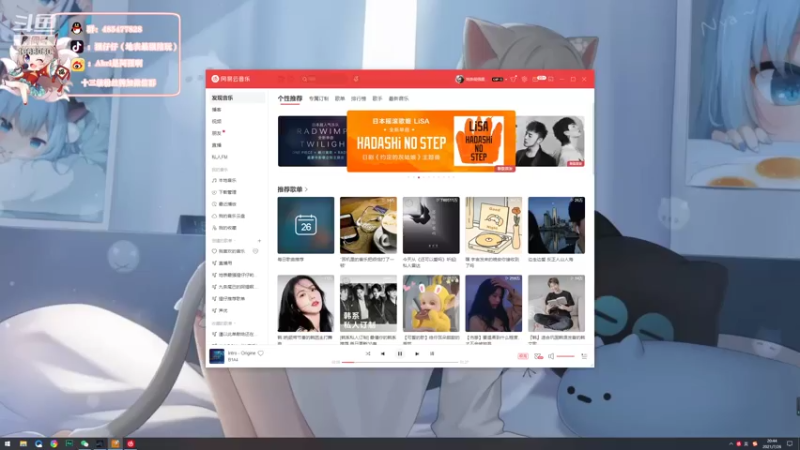This screenshot has height=450, width=800.
Task: Open the sound quality selector in player bar
Action: click(x=523, y=356)
